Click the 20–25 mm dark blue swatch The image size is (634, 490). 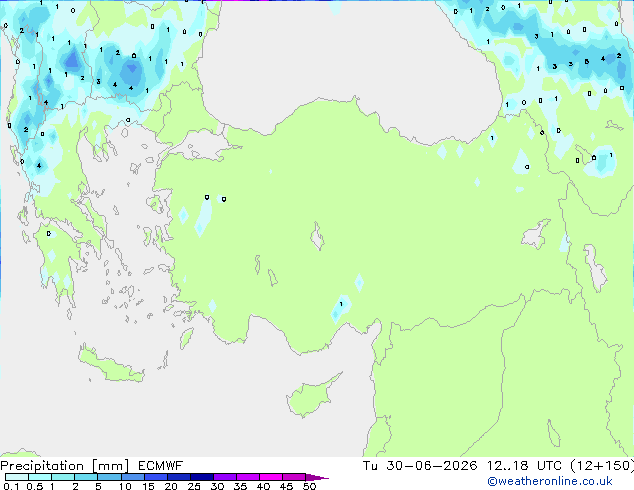[178, 477]
